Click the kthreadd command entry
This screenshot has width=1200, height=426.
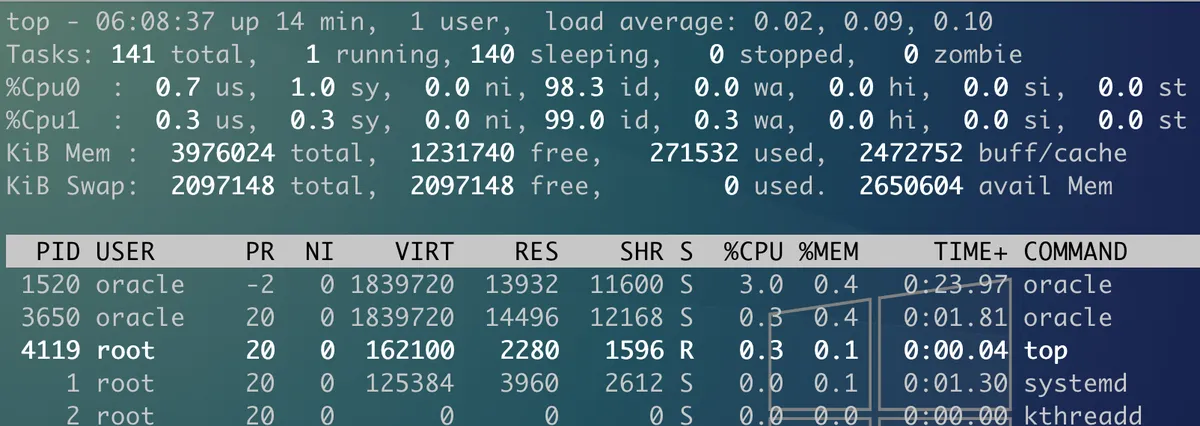point(1082,415)
